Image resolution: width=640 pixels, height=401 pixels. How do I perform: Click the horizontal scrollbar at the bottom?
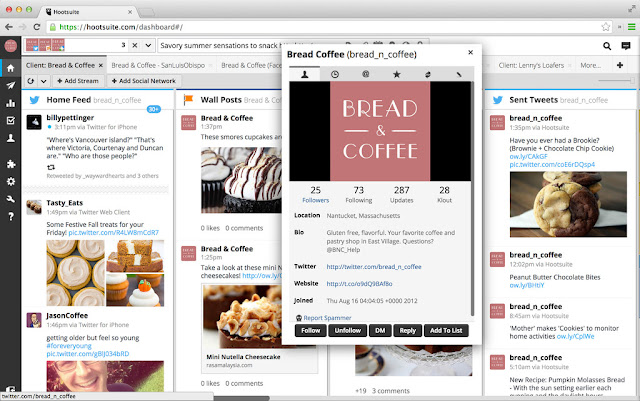point(242,398)
